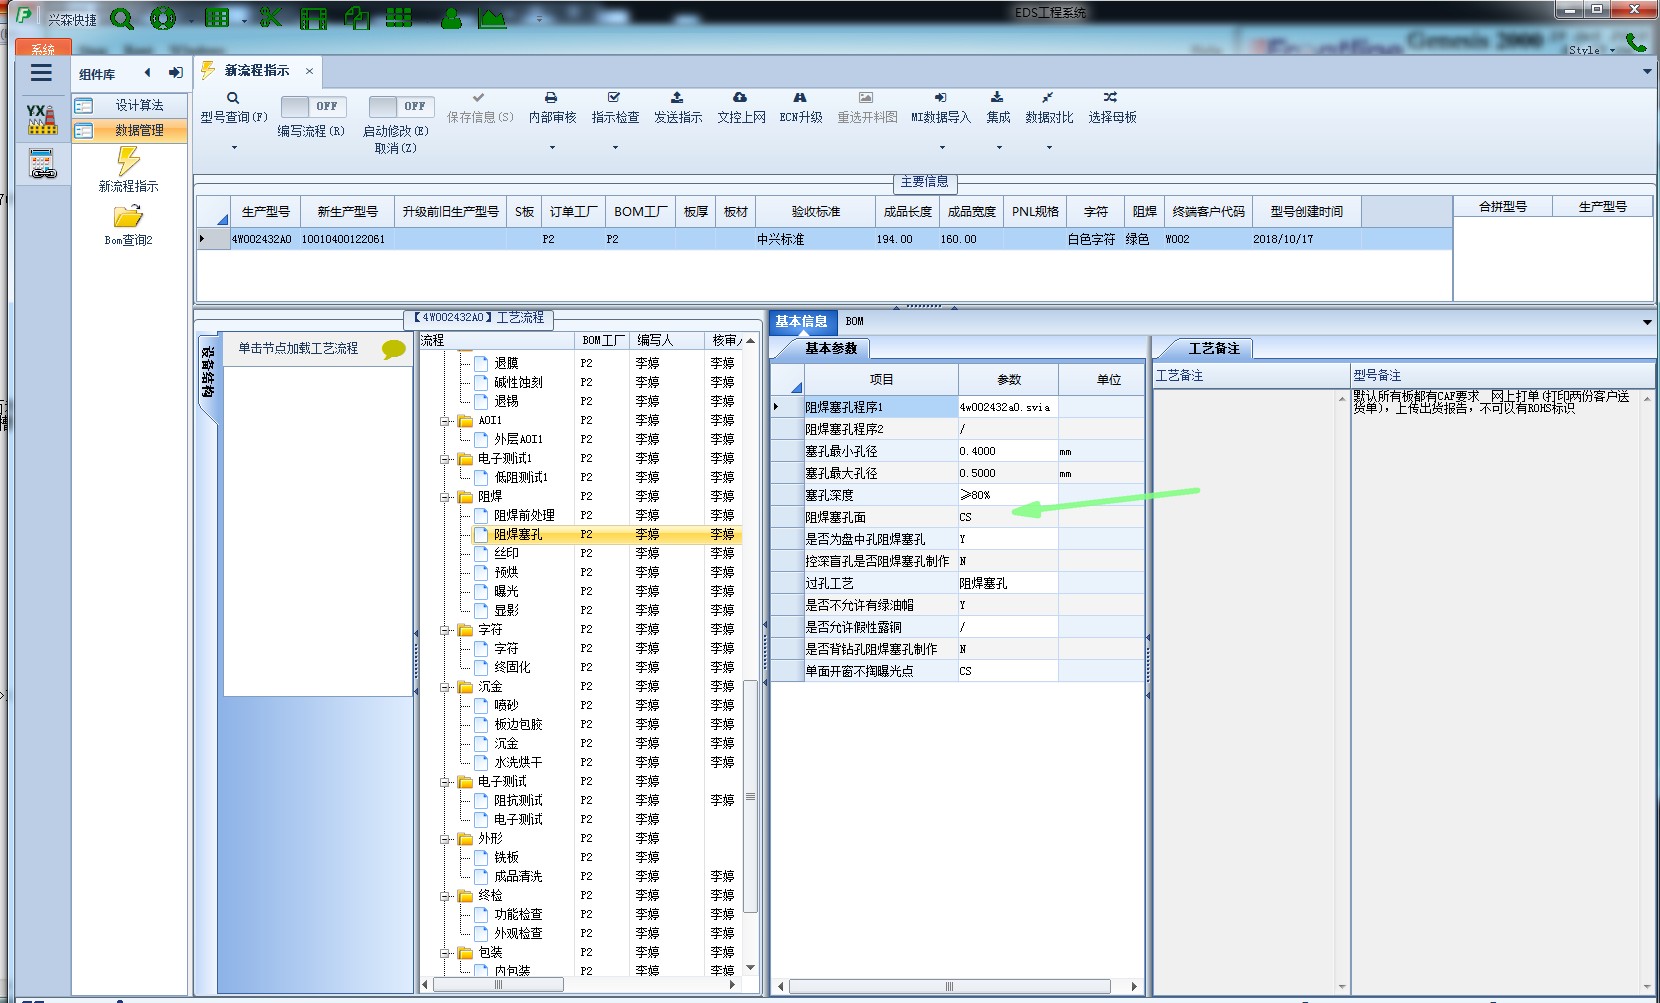The width and height of the screenshot is (1660, 1003).
Task: Click the green area chart icon
Action: pyautogui.click(x=492, y=18)
